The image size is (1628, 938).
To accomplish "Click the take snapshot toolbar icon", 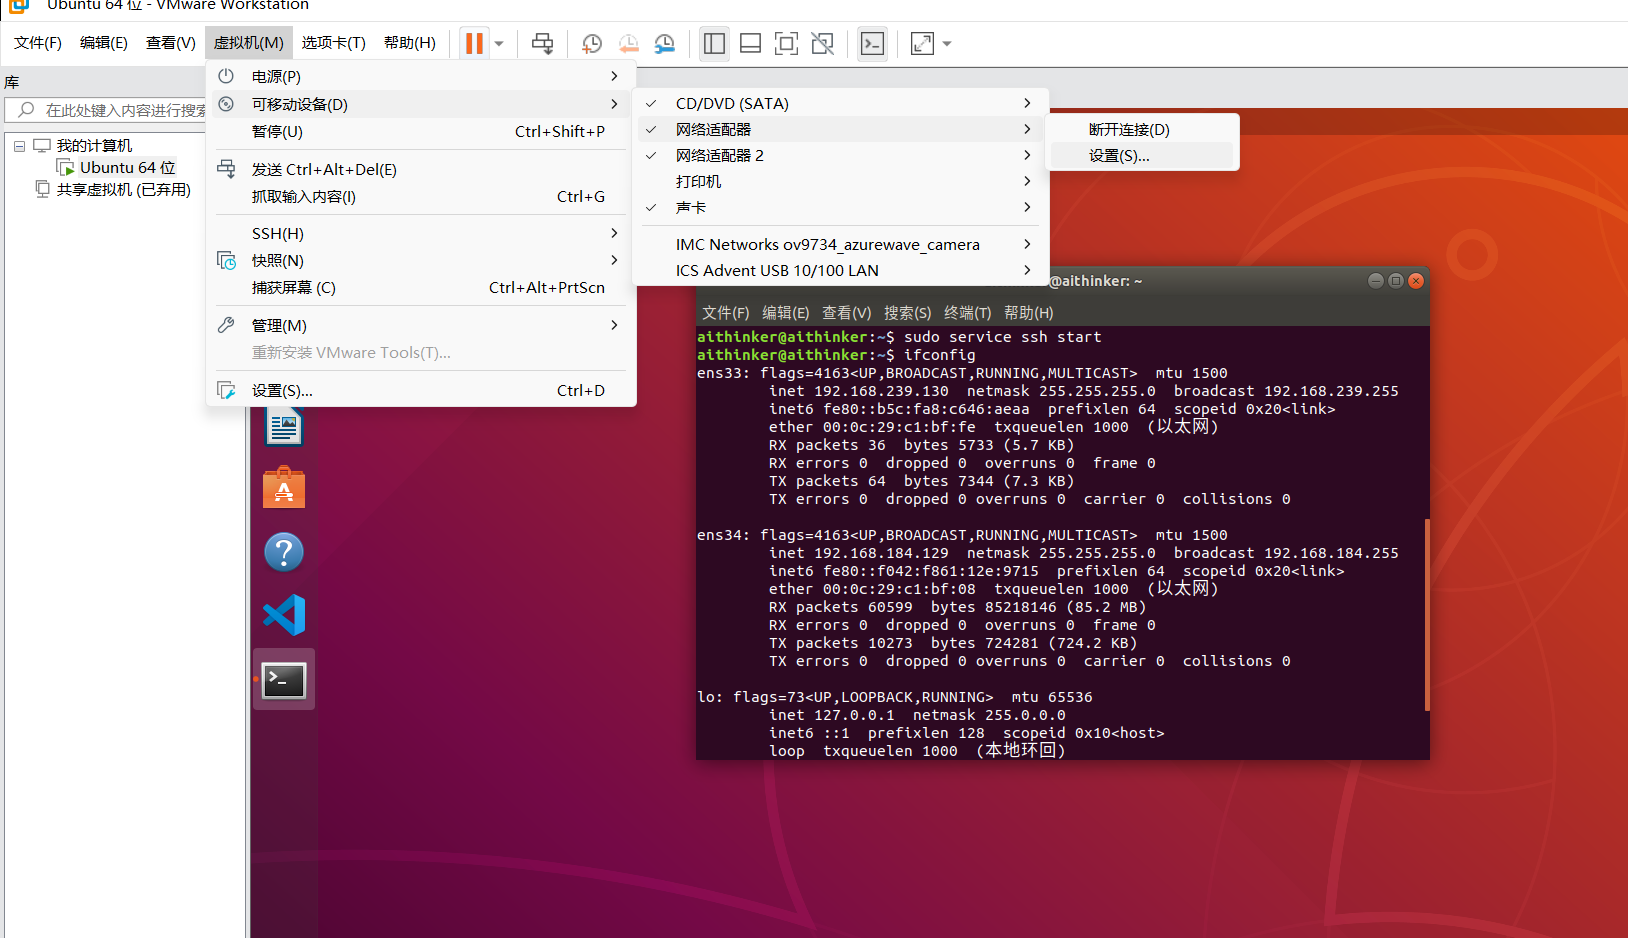I will point(592,43).
